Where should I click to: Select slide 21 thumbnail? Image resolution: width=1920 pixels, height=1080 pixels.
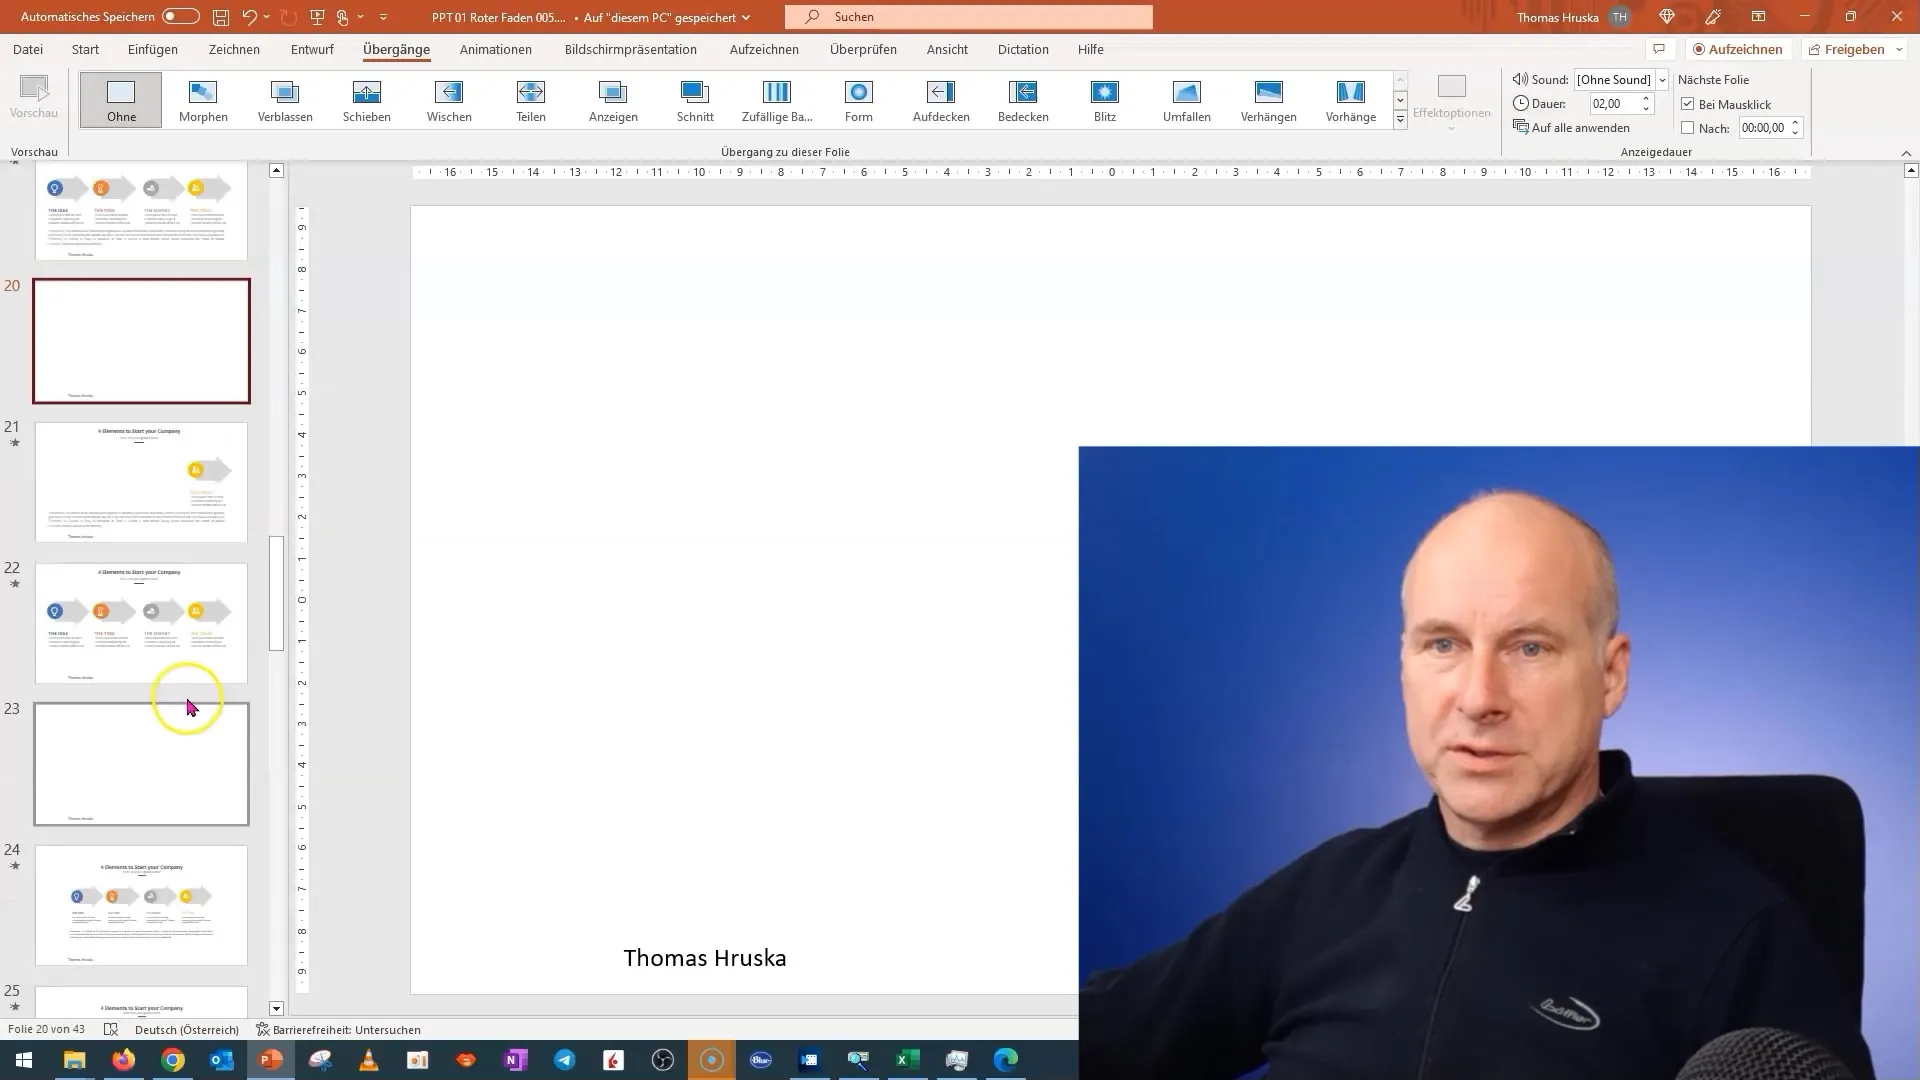(x=141, y=482)
